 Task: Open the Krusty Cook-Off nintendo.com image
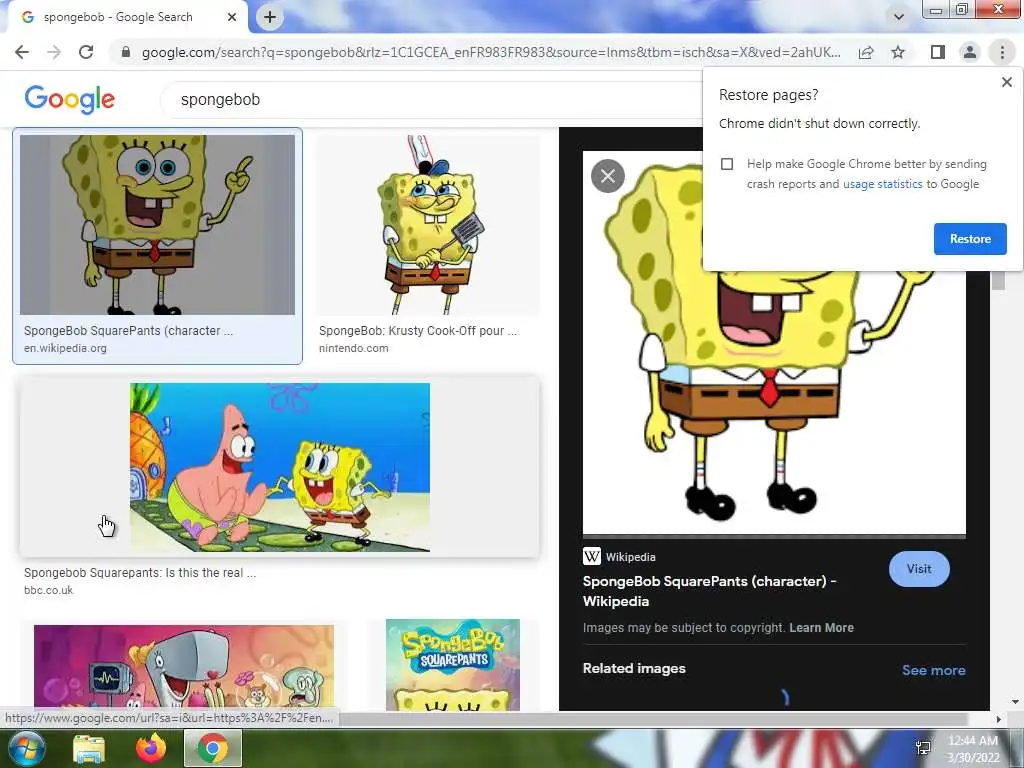428,225
